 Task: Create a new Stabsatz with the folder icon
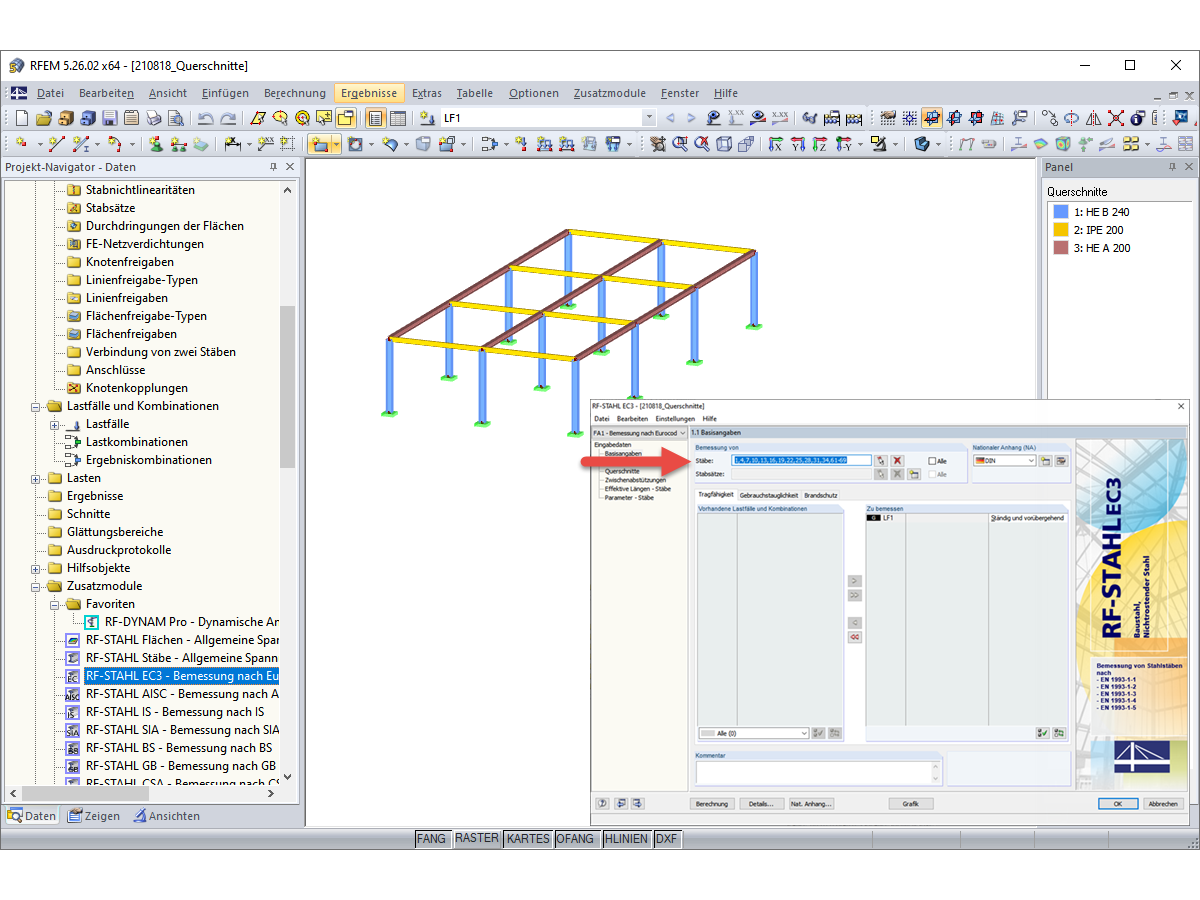(914, 474)
